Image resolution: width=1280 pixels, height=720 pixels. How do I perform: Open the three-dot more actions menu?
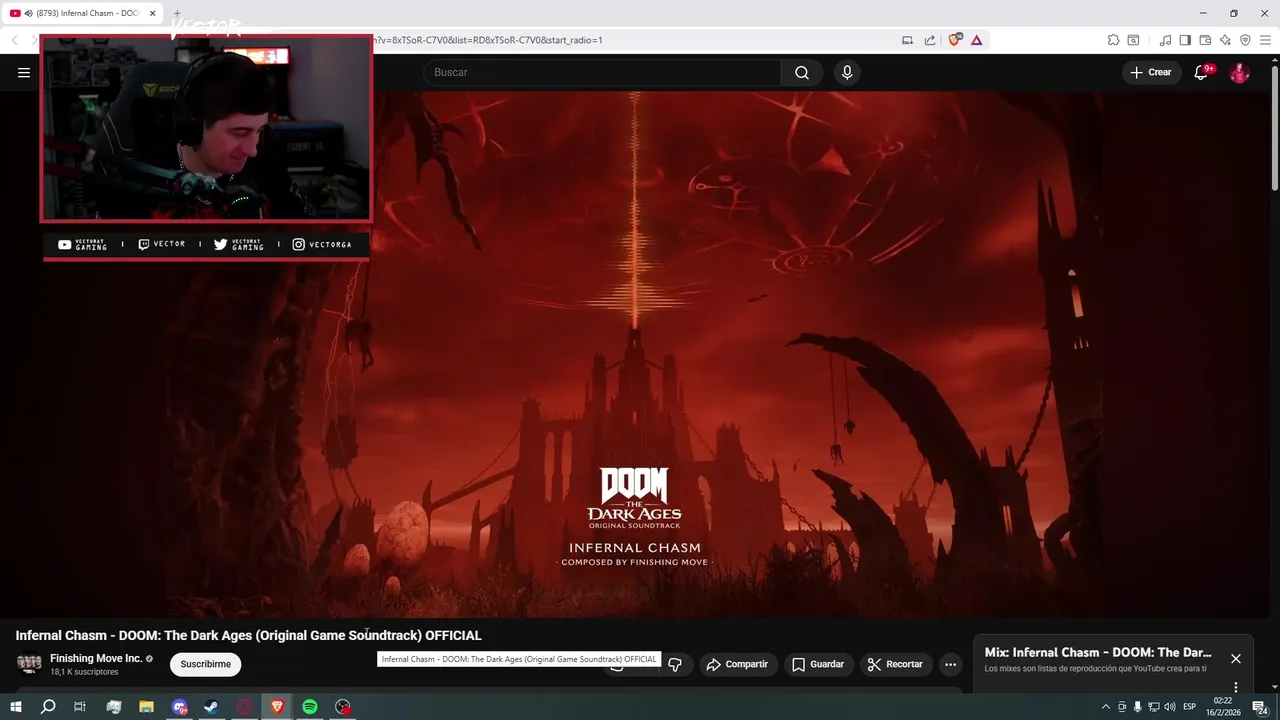(x=951, y=664)
